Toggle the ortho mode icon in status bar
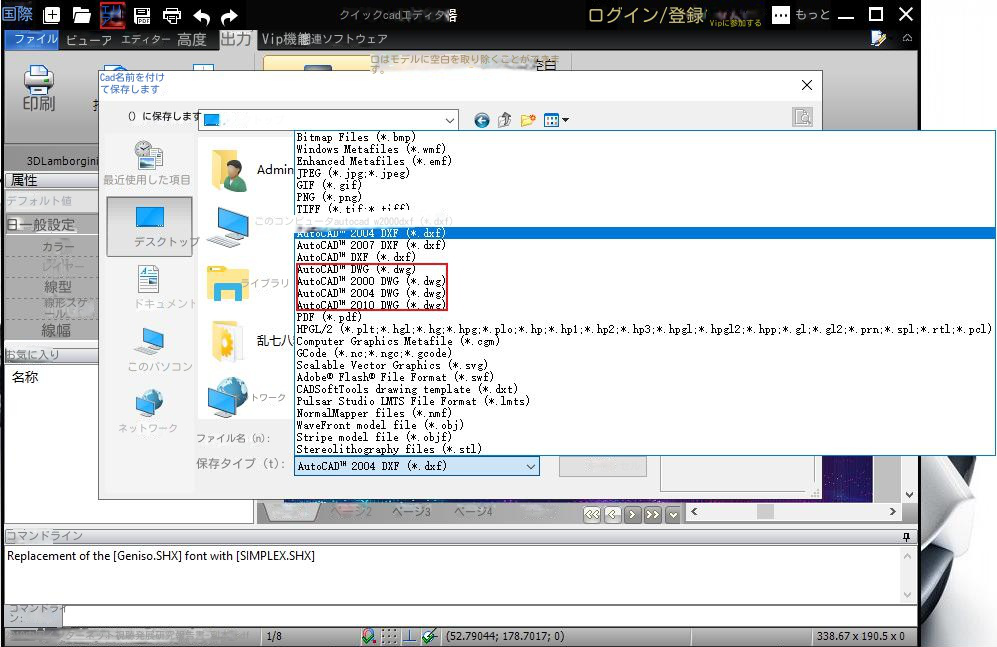 (x=410, y=636)
